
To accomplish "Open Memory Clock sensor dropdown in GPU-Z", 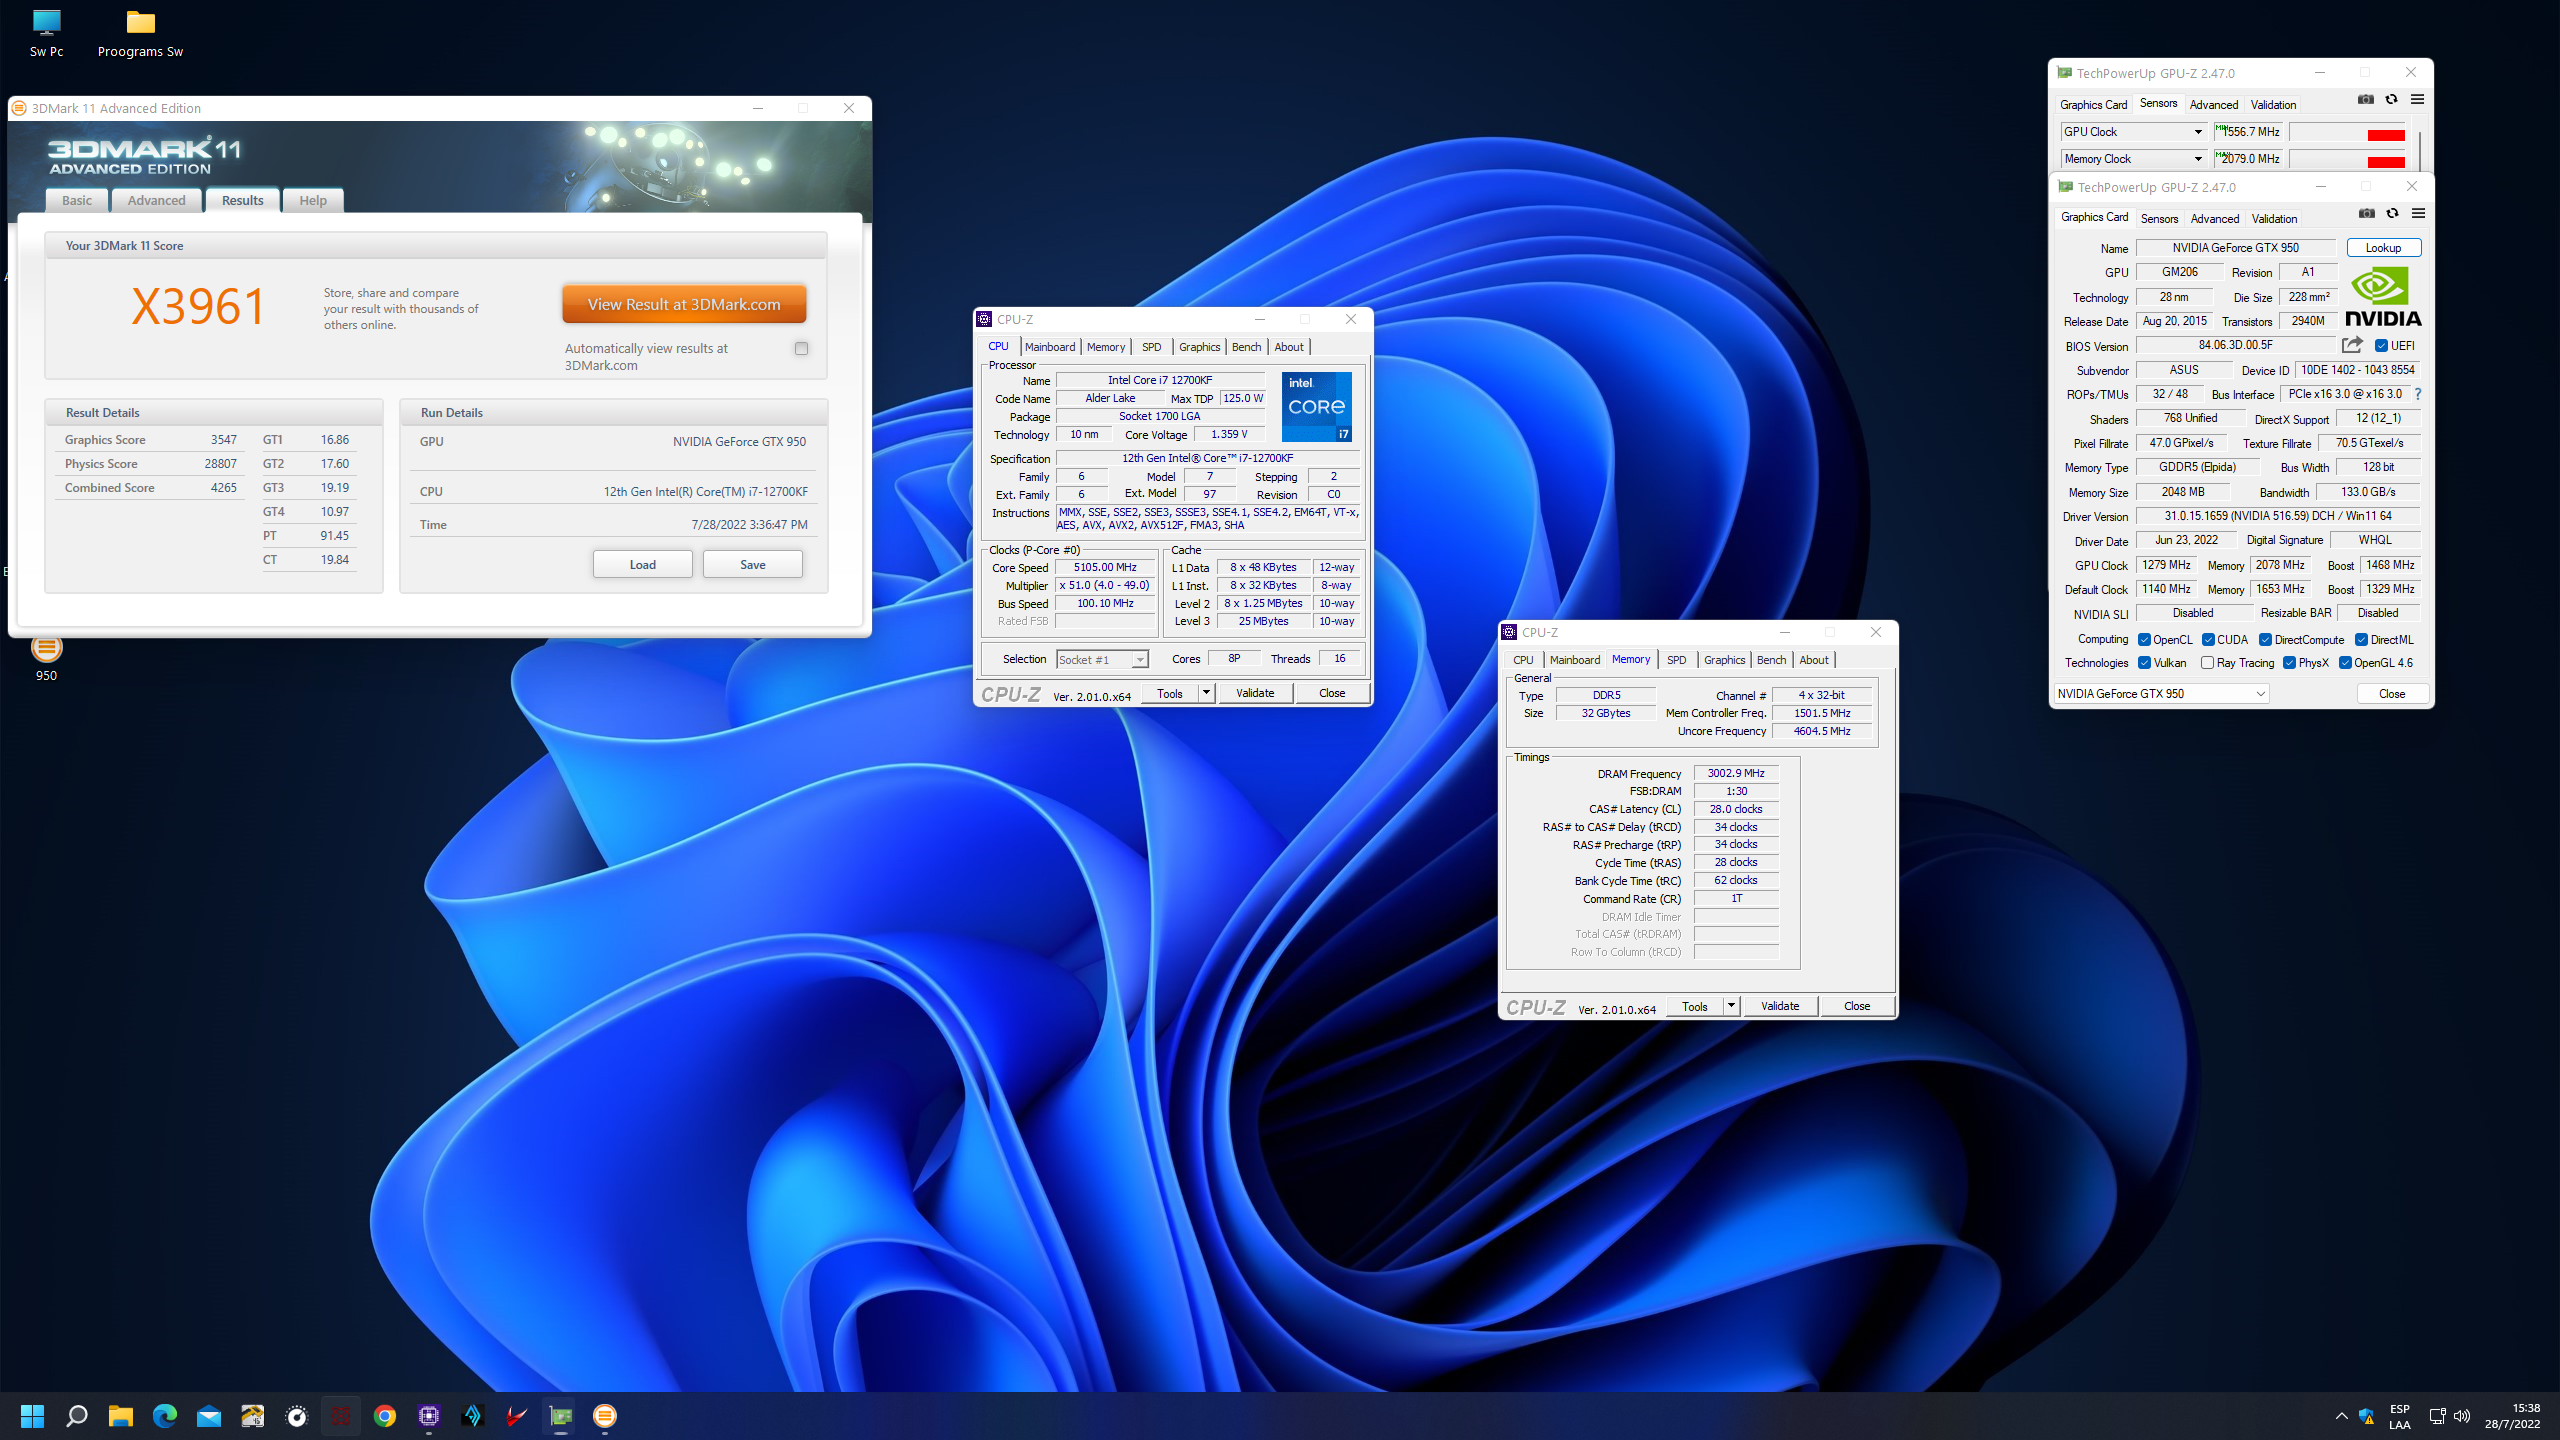I will click(2198, 159).
